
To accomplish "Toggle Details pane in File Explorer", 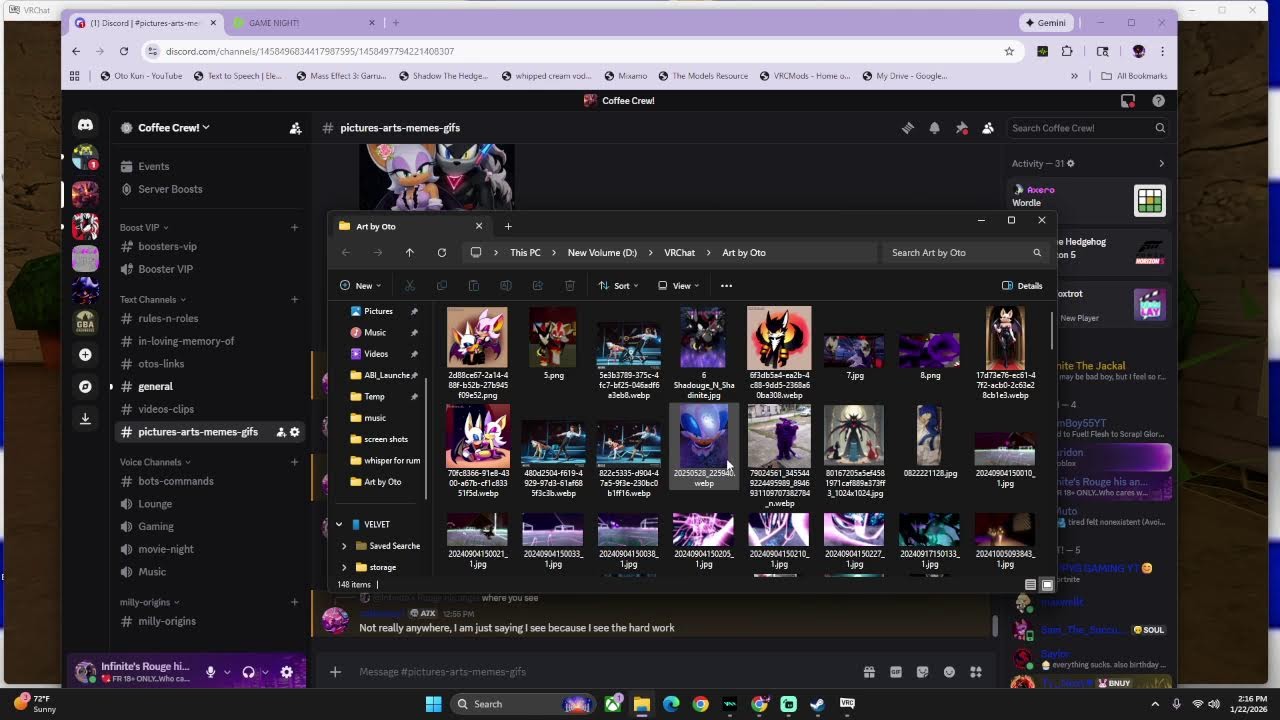I will point(1022,286).
